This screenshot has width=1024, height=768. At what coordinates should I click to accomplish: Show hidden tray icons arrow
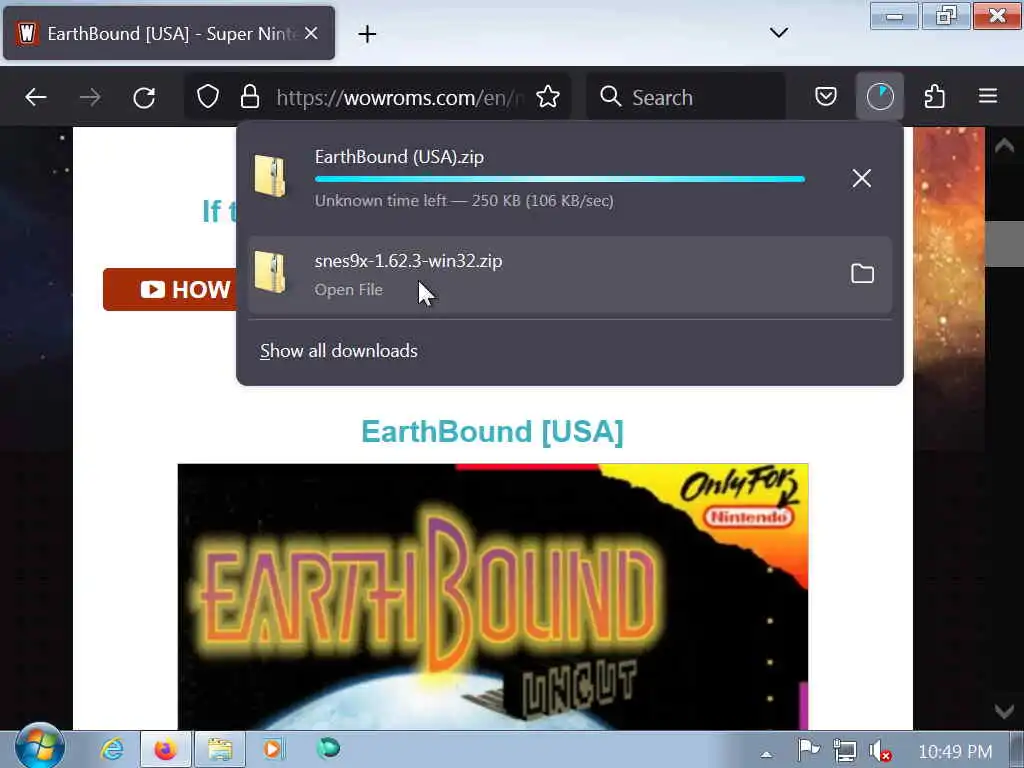pos(766,754)
